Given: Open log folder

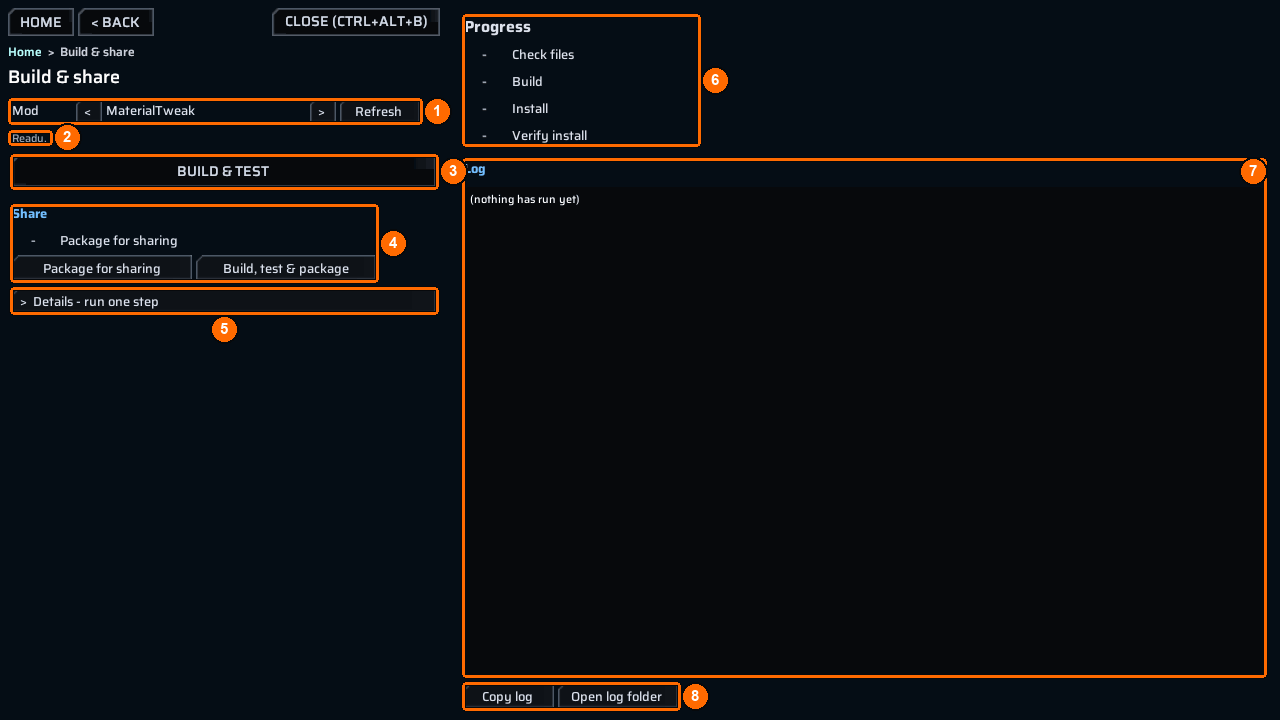Looking at the screenshot, I should click(x=616, y=697).
